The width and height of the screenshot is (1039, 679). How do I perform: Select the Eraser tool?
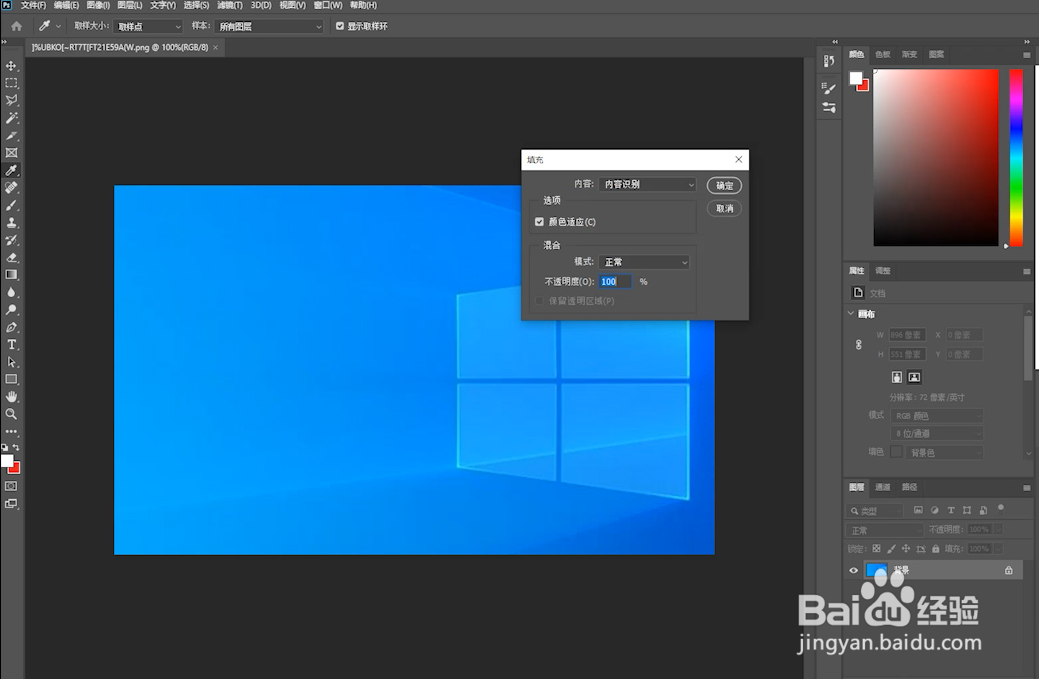(11, 258)
